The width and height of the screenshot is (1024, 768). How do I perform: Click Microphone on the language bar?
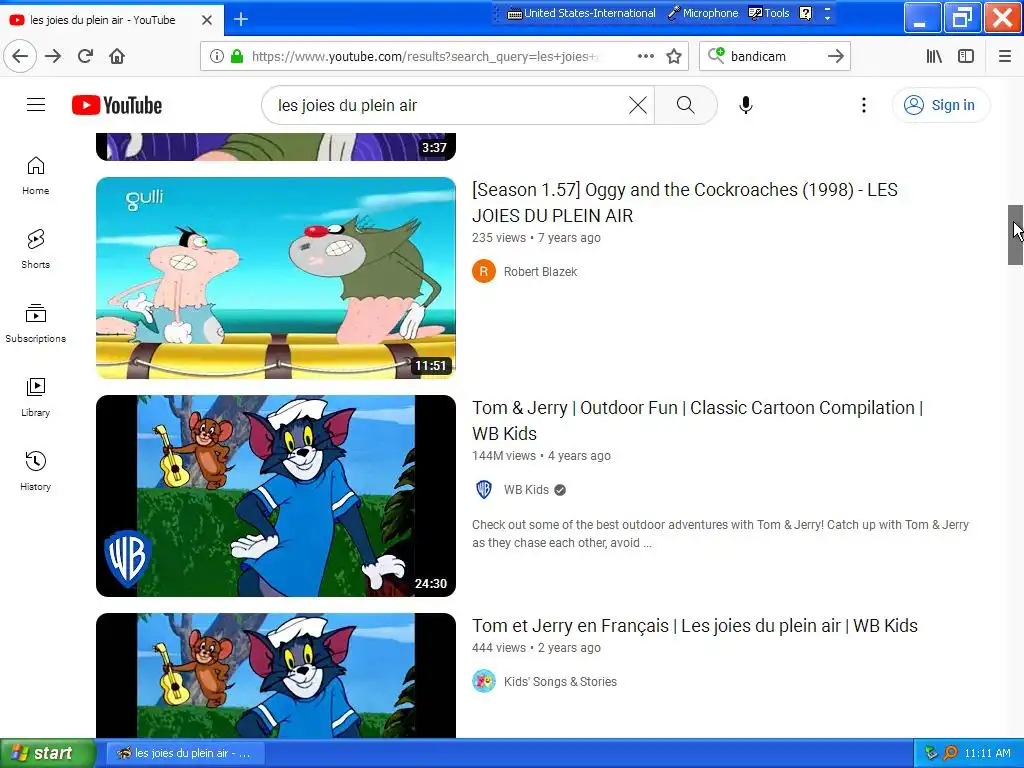coord(703,13)
